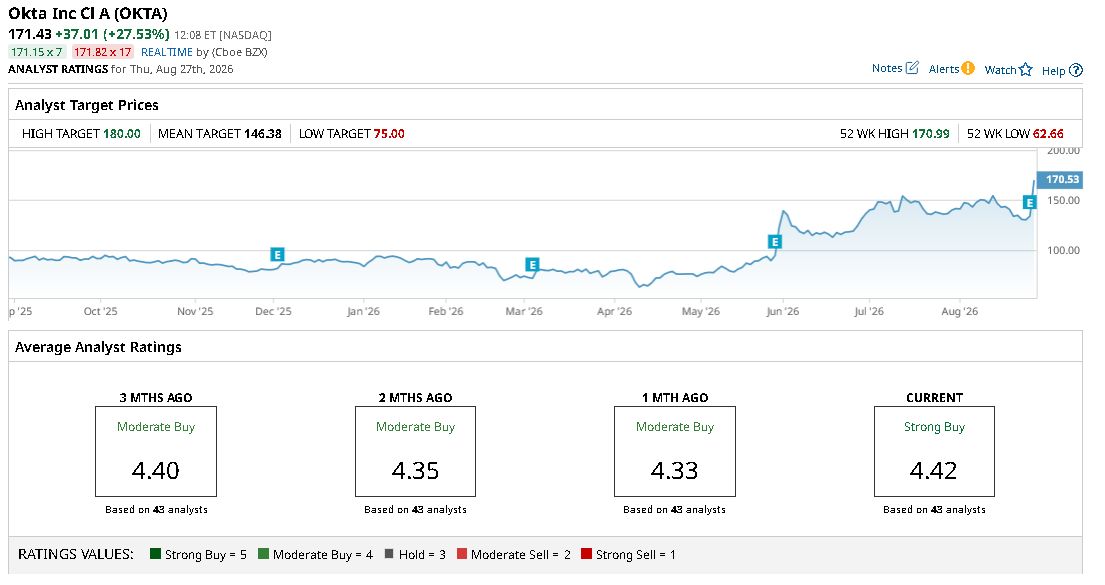The height and width of the screenshot is (585, 1105).
Task: Click the RATINGS VALUES: label
Action: pyautogui.click(x=75, y=554)
